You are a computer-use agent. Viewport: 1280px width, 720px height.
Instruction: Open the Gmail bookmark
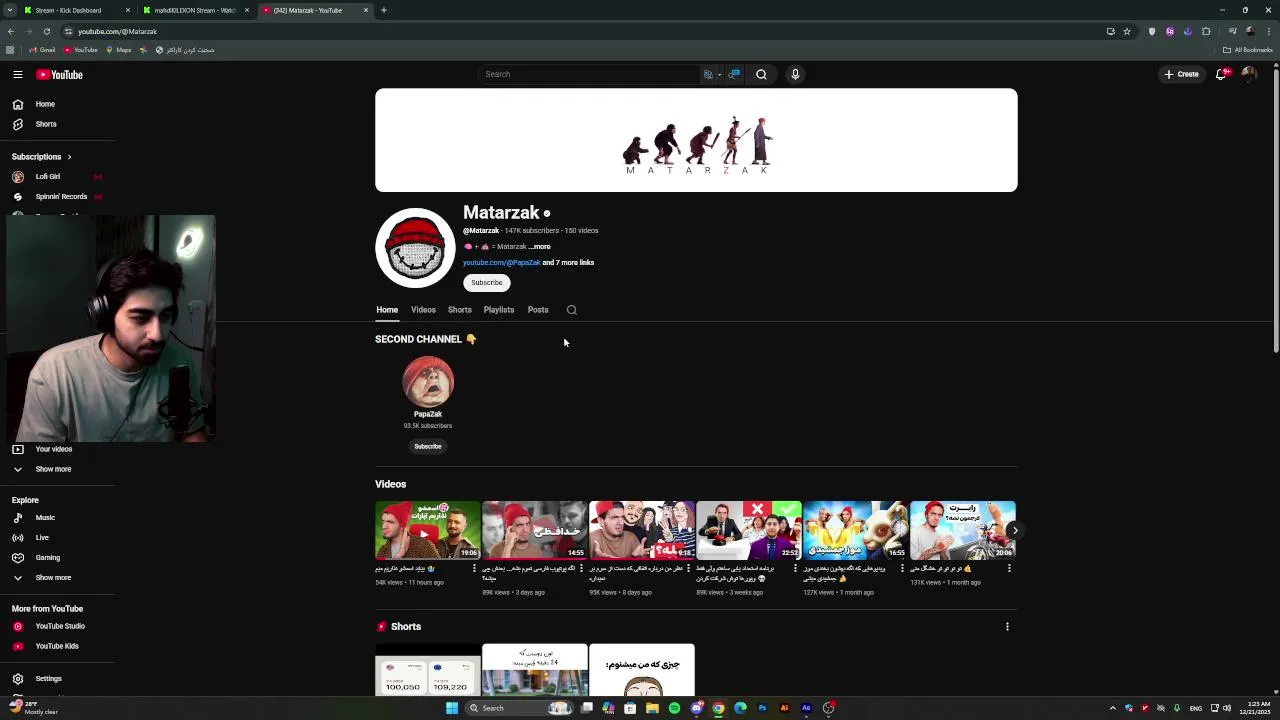[42, 50]
